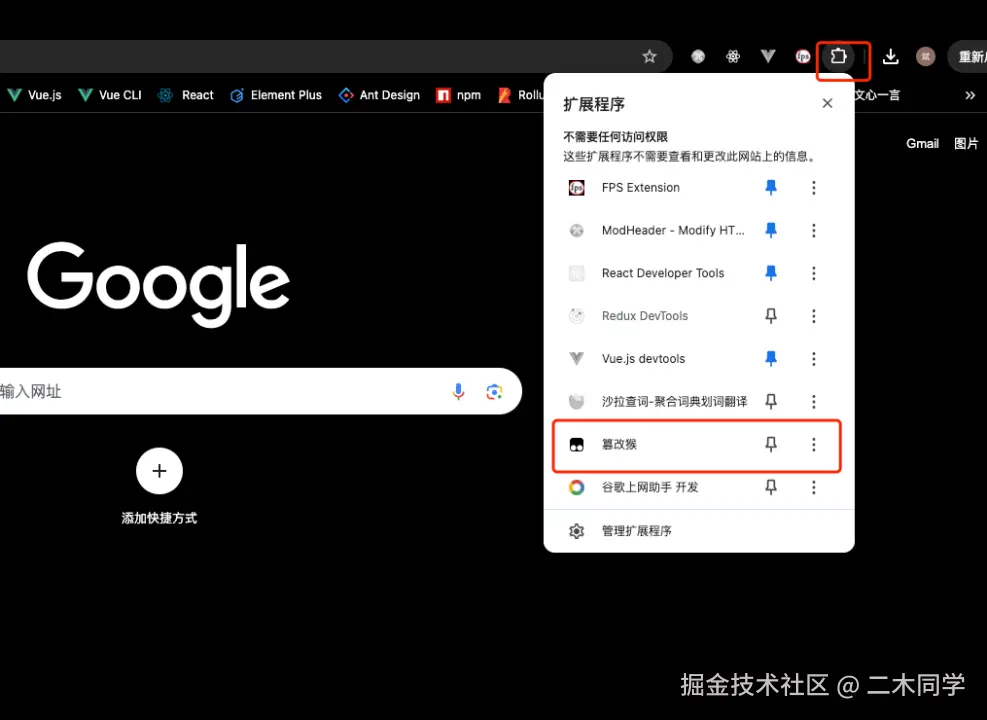Open more options for React Developer Tools
Image resolution: width=987 pixels, height=720 pixels.
(x=813, y=273)
